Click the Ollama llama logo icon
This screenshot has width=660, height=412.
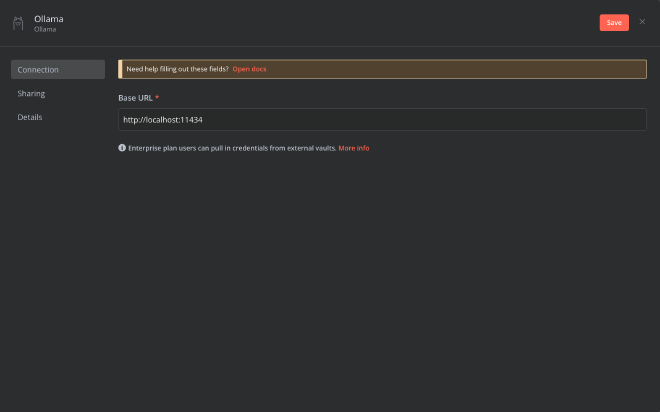click(18, 23)
